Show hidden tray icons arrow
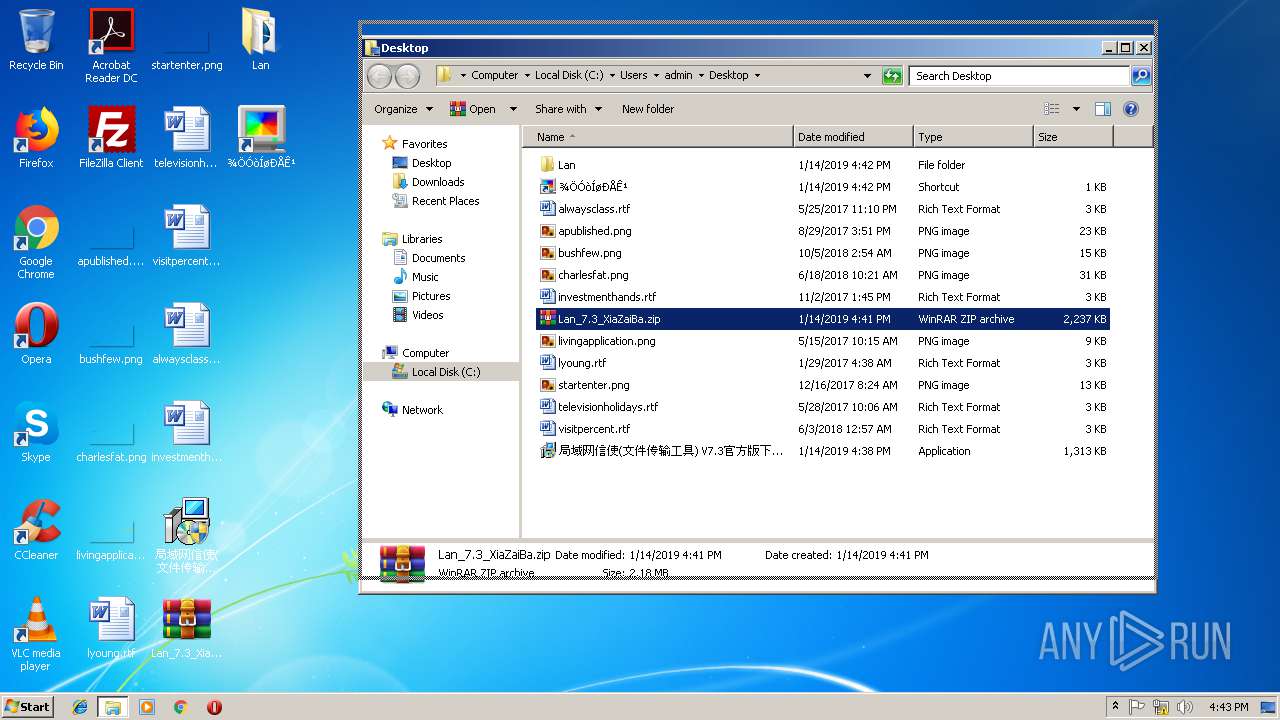 pyautogui.click(x=1115, y=706)
